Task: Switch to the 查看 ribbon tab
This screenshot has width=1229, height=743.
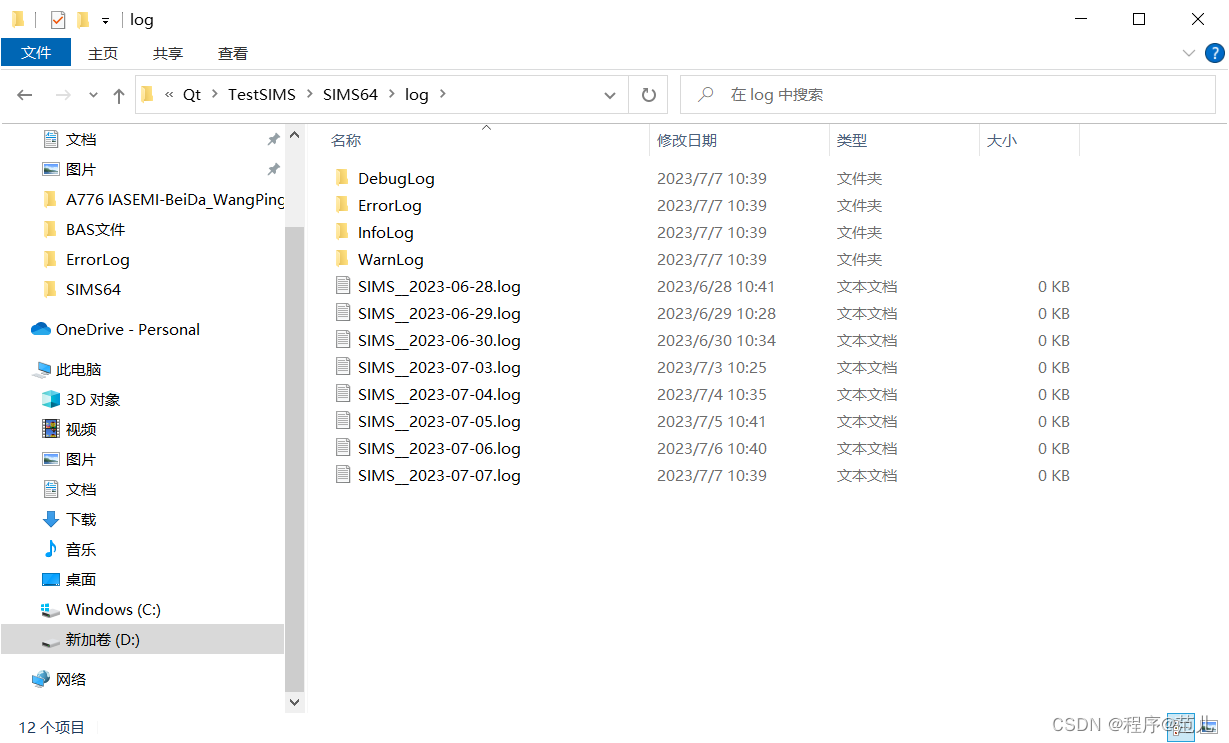Action: (232, 53)
